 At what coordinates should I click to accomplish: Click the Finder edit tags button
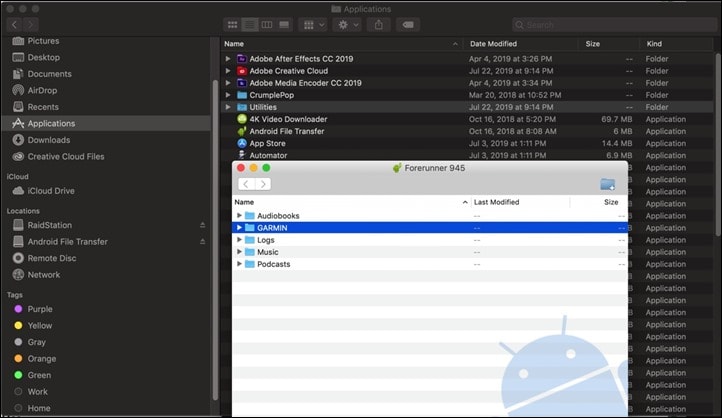click(x=408, y=24)
